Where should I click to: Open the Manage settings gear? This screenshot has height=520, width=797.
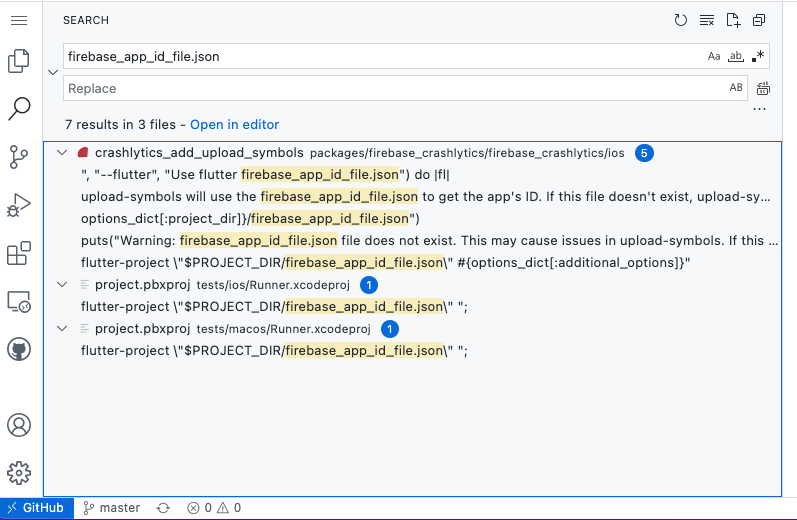(19, 473)
